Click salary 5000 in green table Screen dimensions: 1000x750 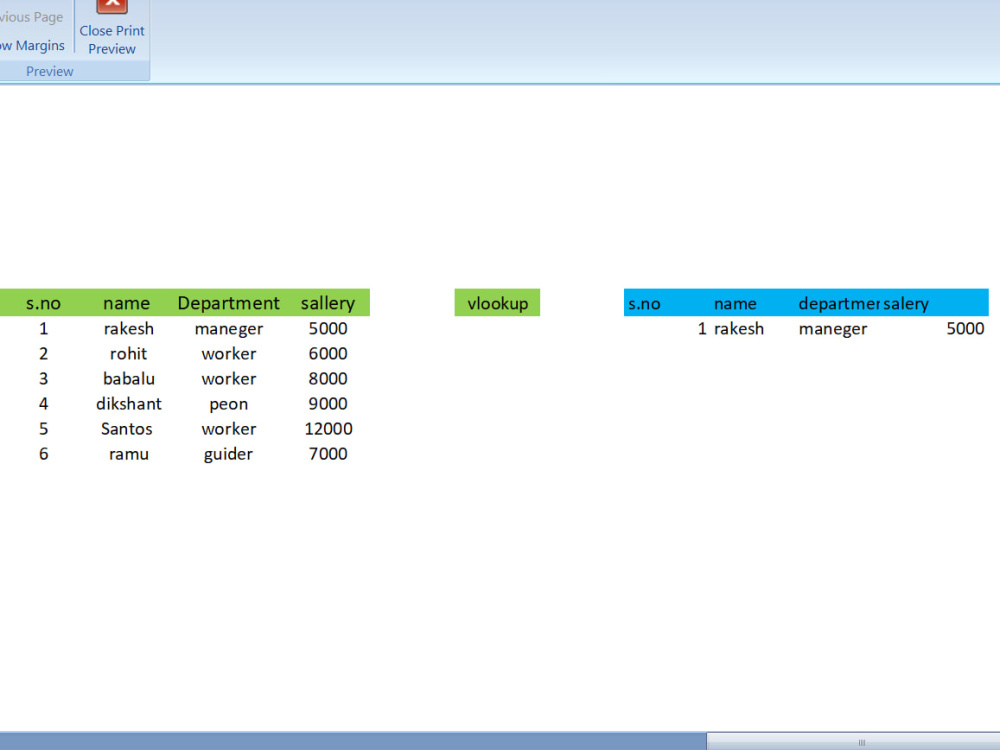point(328,328)
